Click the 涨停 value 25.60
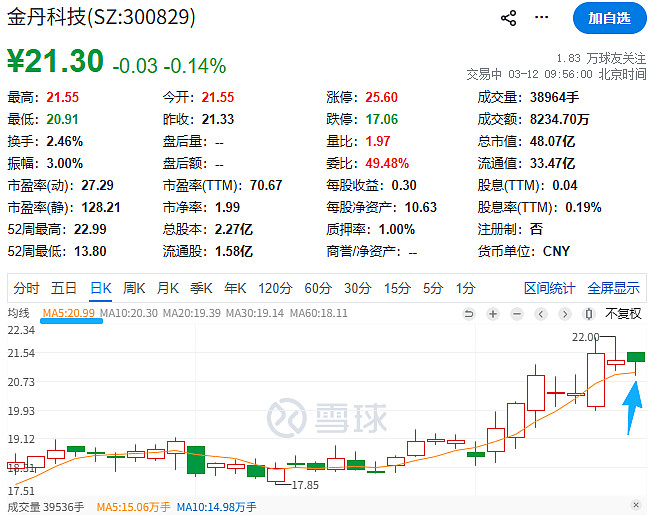653x515 pixels. 381,97
